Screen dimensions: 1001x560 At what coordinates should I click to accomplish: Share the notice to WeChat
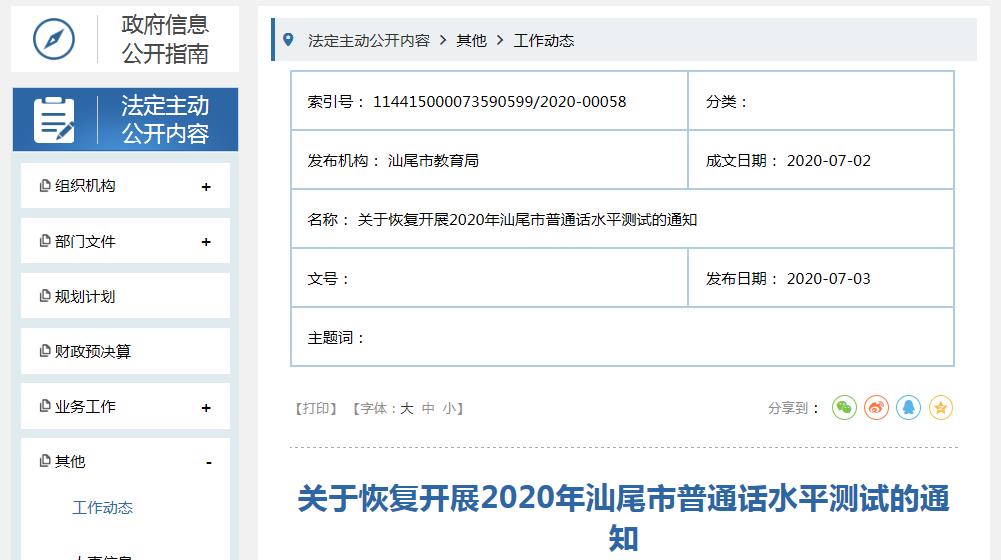(844, 407)
